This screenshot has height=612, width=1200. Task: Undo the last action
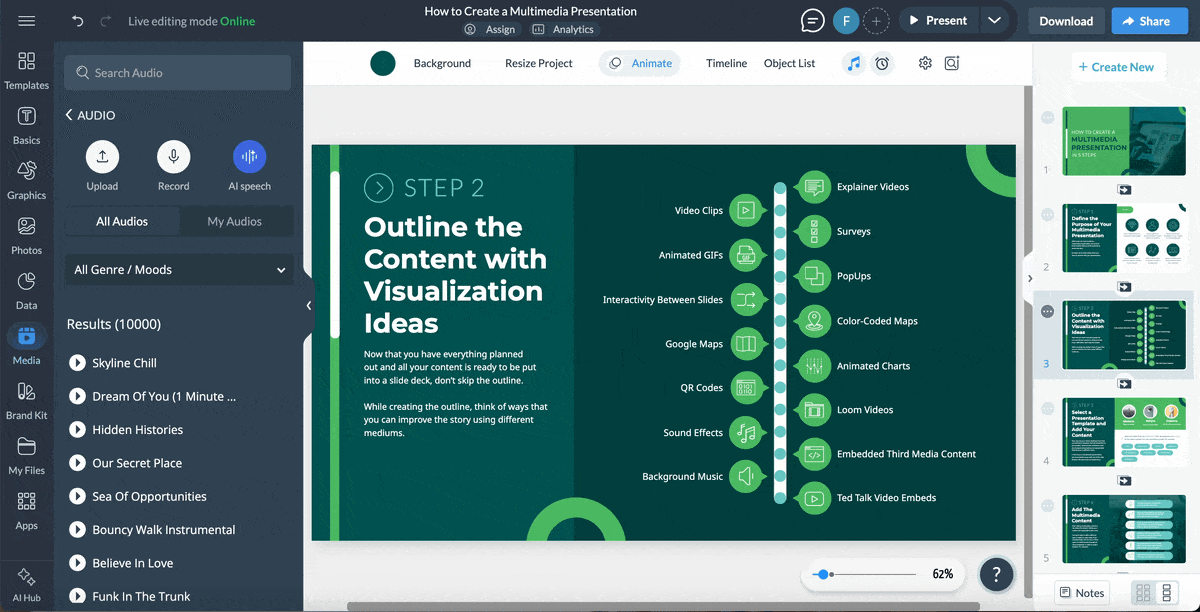click(78, 21)
